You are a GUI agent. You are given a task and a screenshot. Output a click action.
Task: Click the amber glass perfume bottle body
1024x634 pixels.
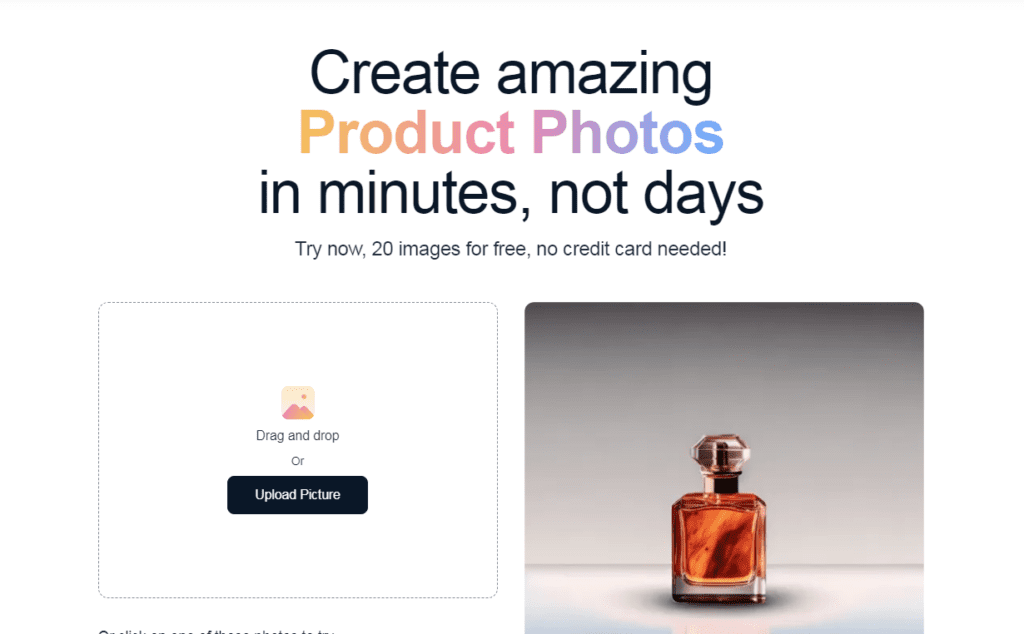click(x=719, y=546)
